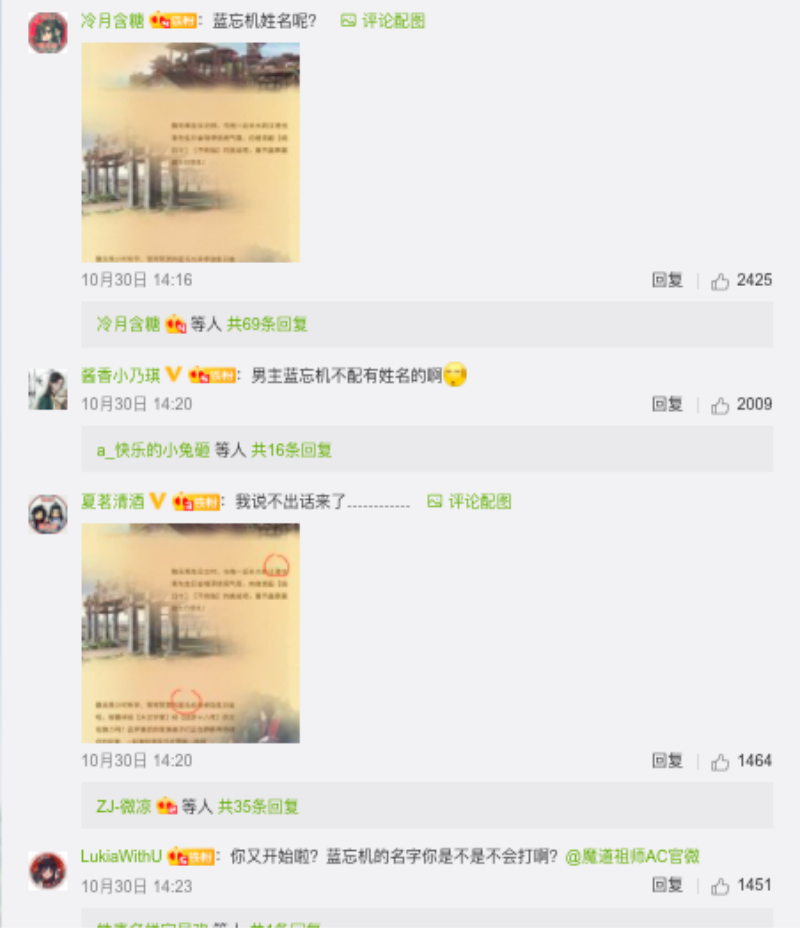This screenshot has height=928, width=800.
Task: Expand the 共16条回复 replies
Action: tap(292, 450)
